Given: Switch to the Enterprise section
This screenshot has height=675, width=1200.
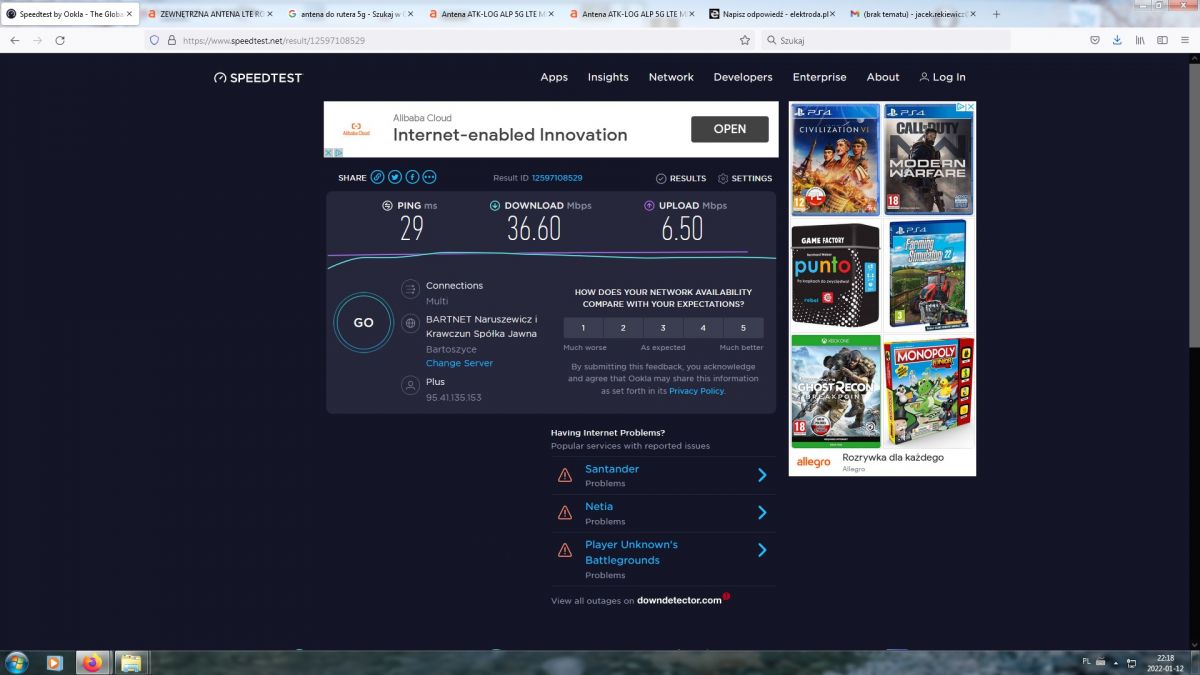Looking at the screenshot, I should (x=819, y=77).
